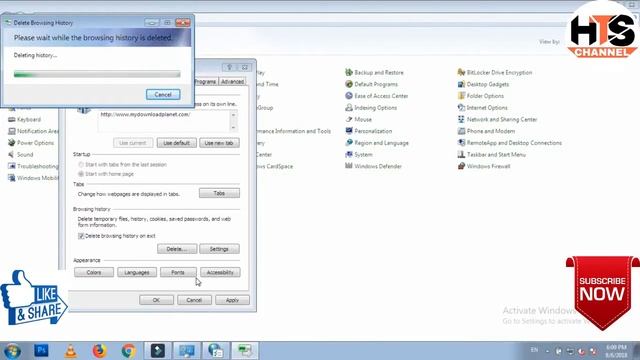Launch Firefox from the taskbar
This screenshot has height=360, width=640.
pyautogui.click(x=100, y=351)
